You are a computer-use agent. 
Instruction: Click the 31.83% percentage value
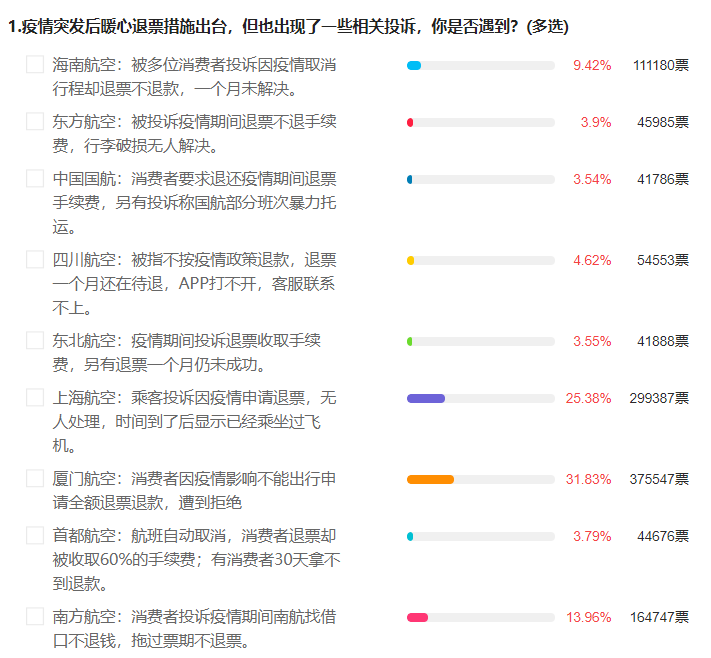[589, 479]
